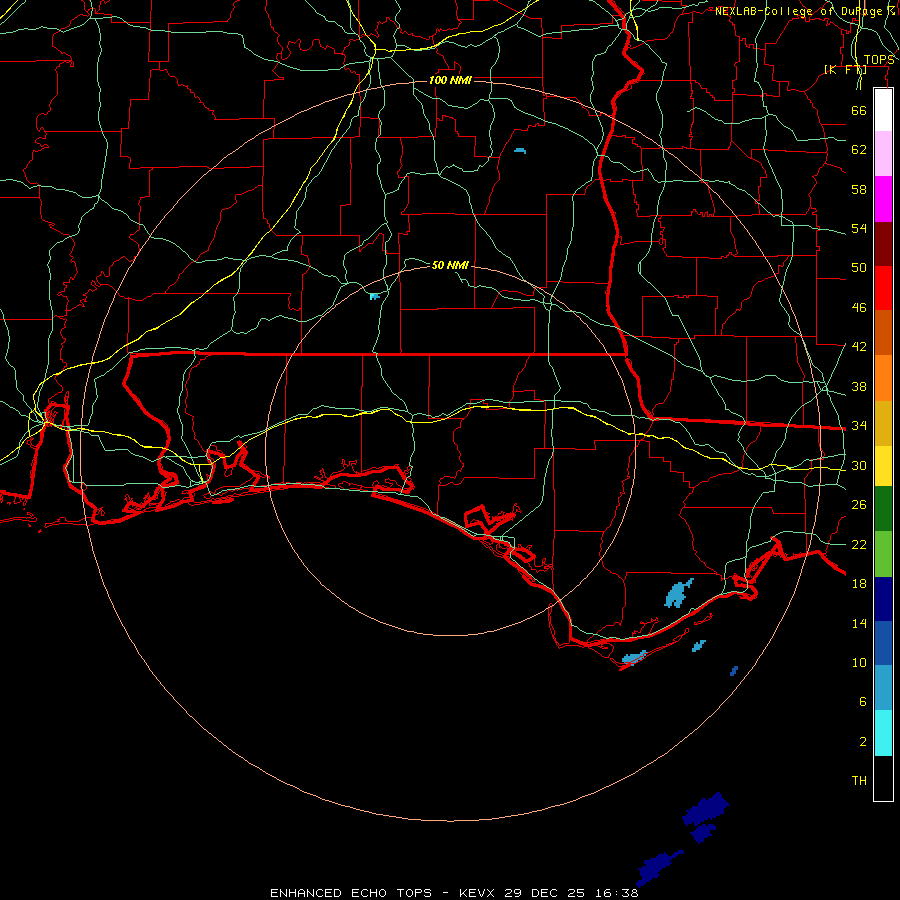Image resolution: width=900 pixels, height=900 pixels.
Task: Click the "50" legend value on scale
Action: click(859, 268)
